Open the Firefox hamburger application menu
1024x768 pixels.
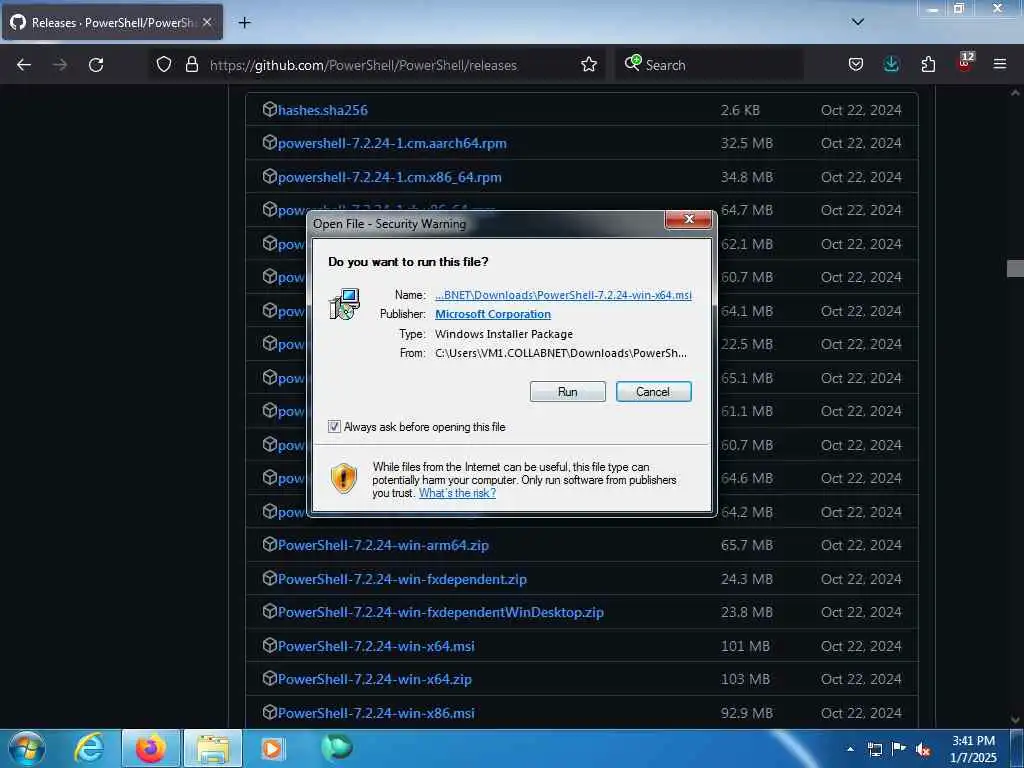1000,65
